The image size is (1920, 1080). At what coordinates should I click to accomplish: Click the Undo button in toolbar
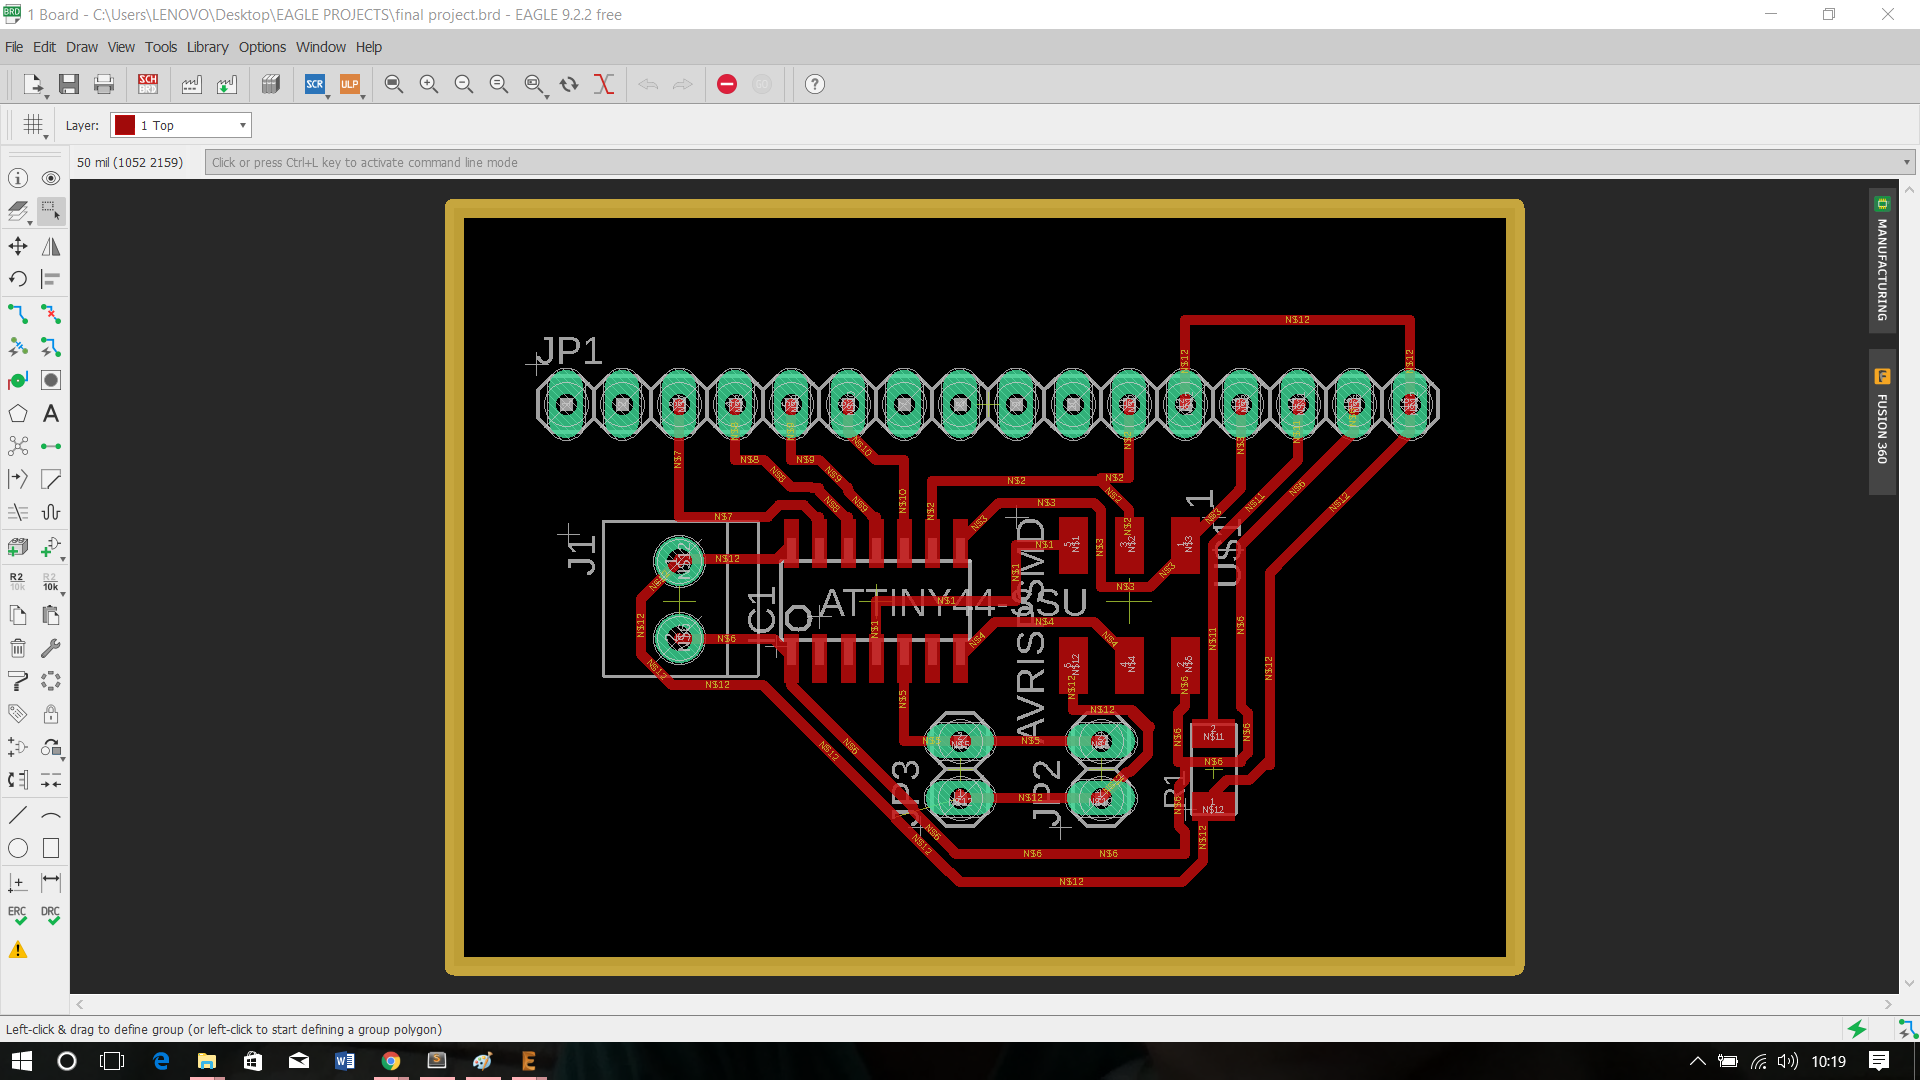pyautogui.click(x=647, y=83)
